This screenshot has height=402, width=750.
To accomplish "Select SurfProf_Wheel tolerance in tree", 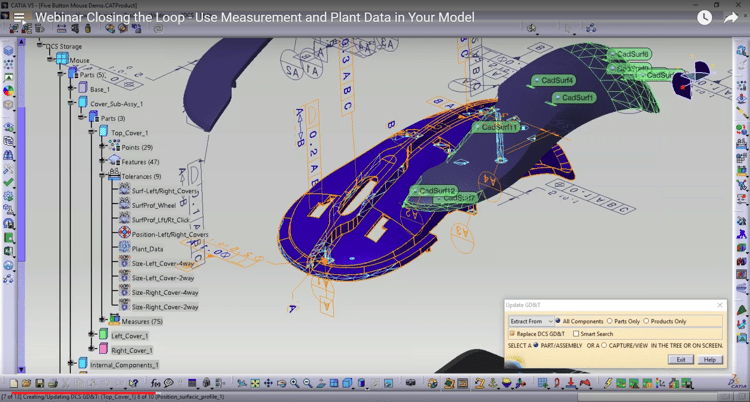I will [x=154, y=205].
